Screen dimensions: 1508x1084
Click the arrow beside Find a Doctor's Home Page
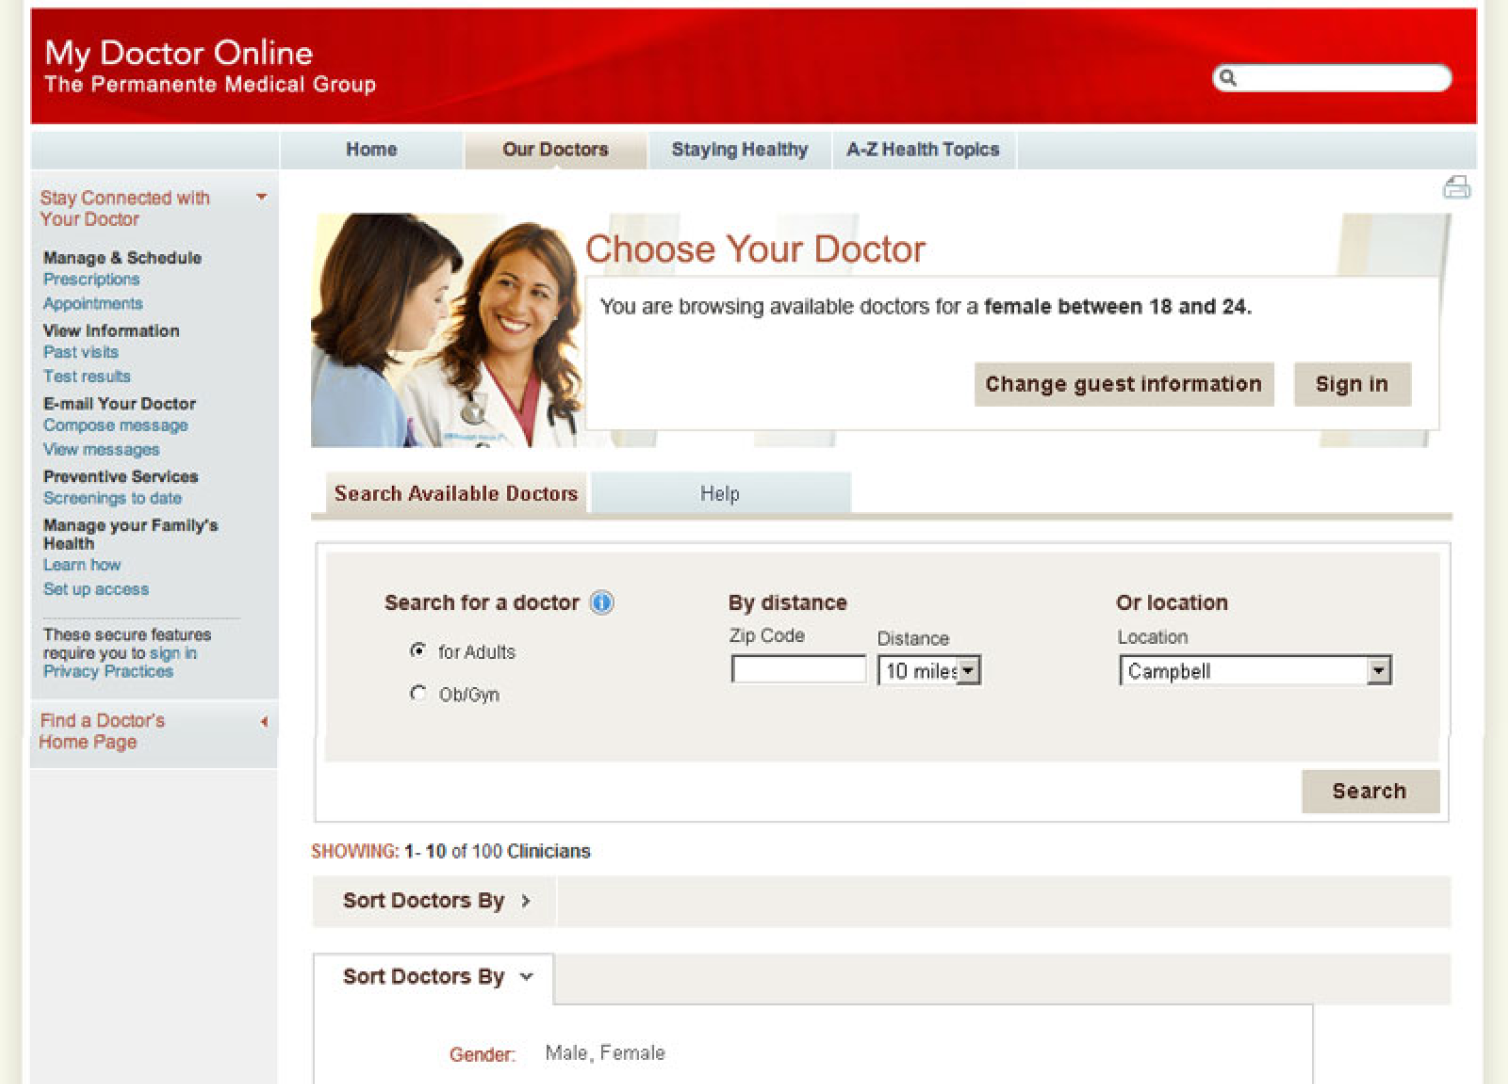point(264,721)
